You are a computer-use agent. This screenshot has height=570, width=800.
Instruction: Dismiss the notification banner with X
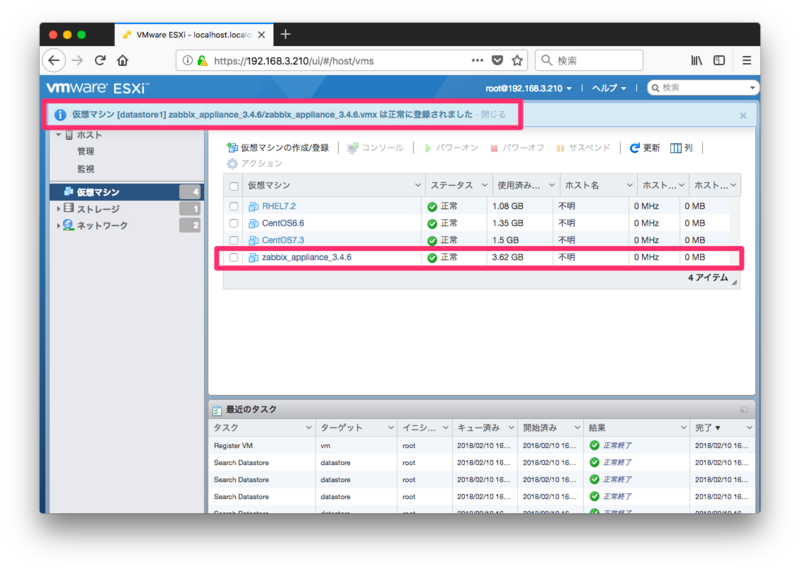point(743,116)
